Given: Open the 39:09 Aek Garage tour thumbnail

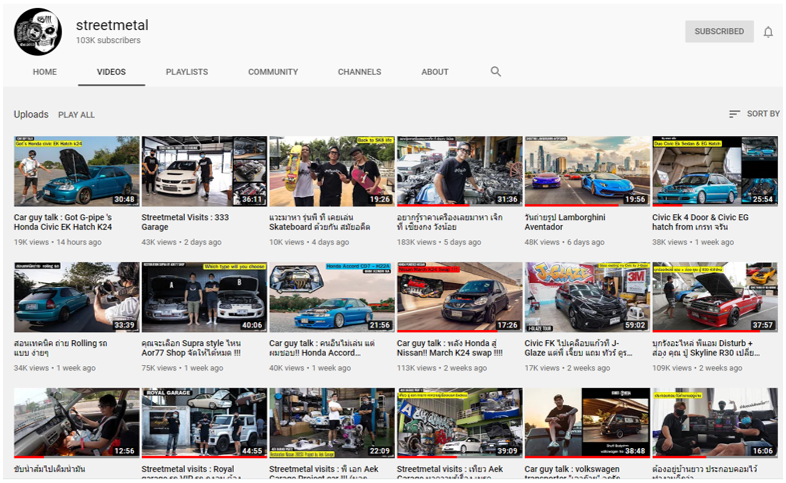Looking at the screenshot, I should coord(460,423).
